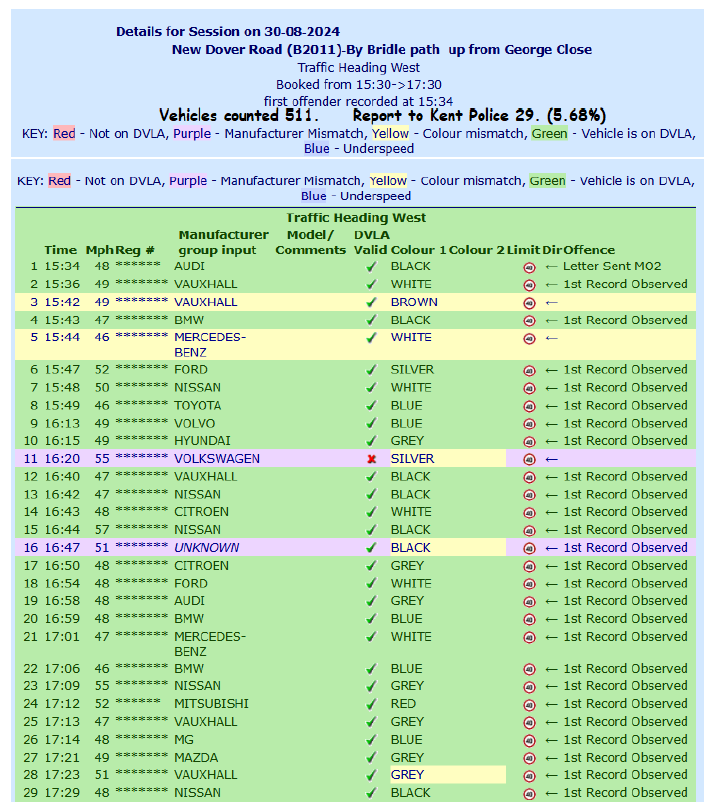Image resolution: width=704 pixels, height=810 pixels.
Task: Click the highlighted GREY cell for the 17:23 VAUXHALL
Action: [x=447, y=775]
